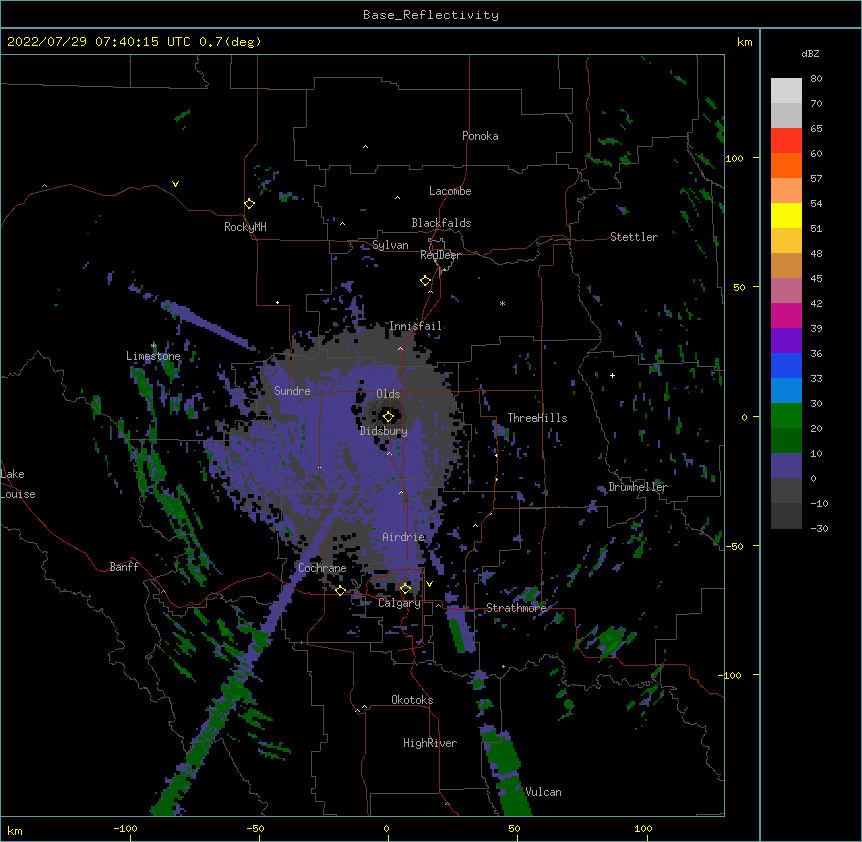Click the Airdrie city label
Image resolution: width=862 pixels, height=842 pixels.
click(404, 537)
